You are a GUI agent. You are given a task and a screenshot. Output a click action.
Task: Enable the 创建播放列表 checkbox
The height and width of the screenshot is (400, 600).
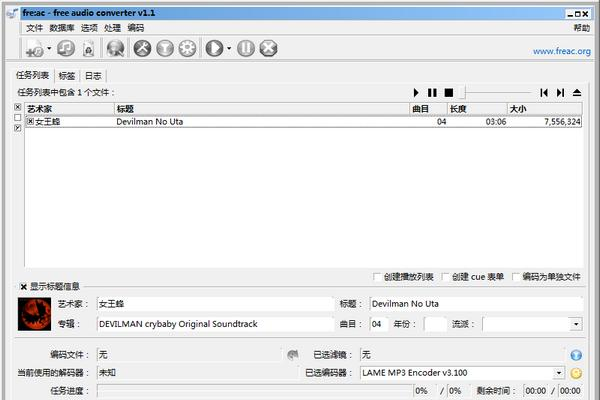(377, 277)
